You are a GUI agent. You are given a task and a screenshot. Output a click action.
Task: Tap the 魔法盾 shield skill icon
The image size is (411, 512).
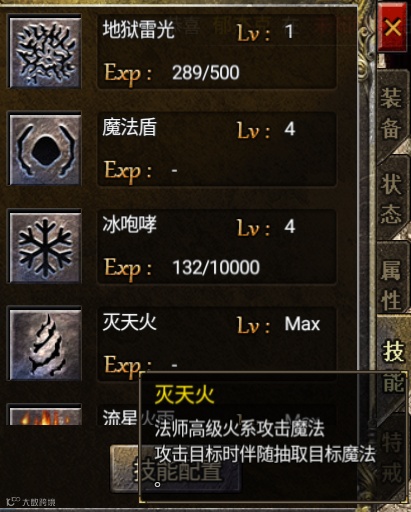45,149
